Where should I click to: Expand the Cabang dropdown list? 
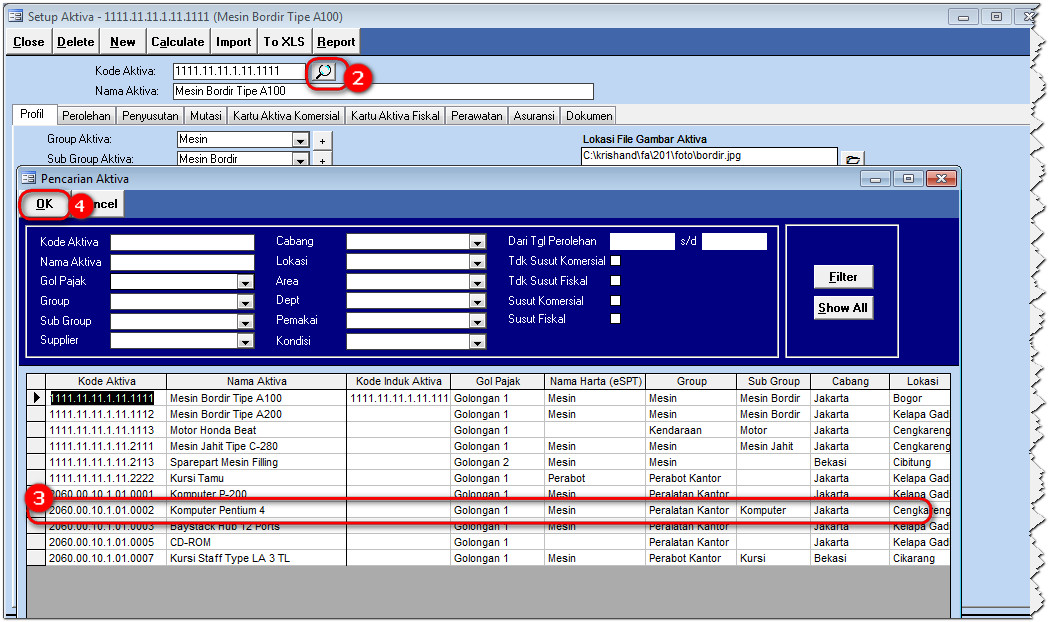pos(477,243)
